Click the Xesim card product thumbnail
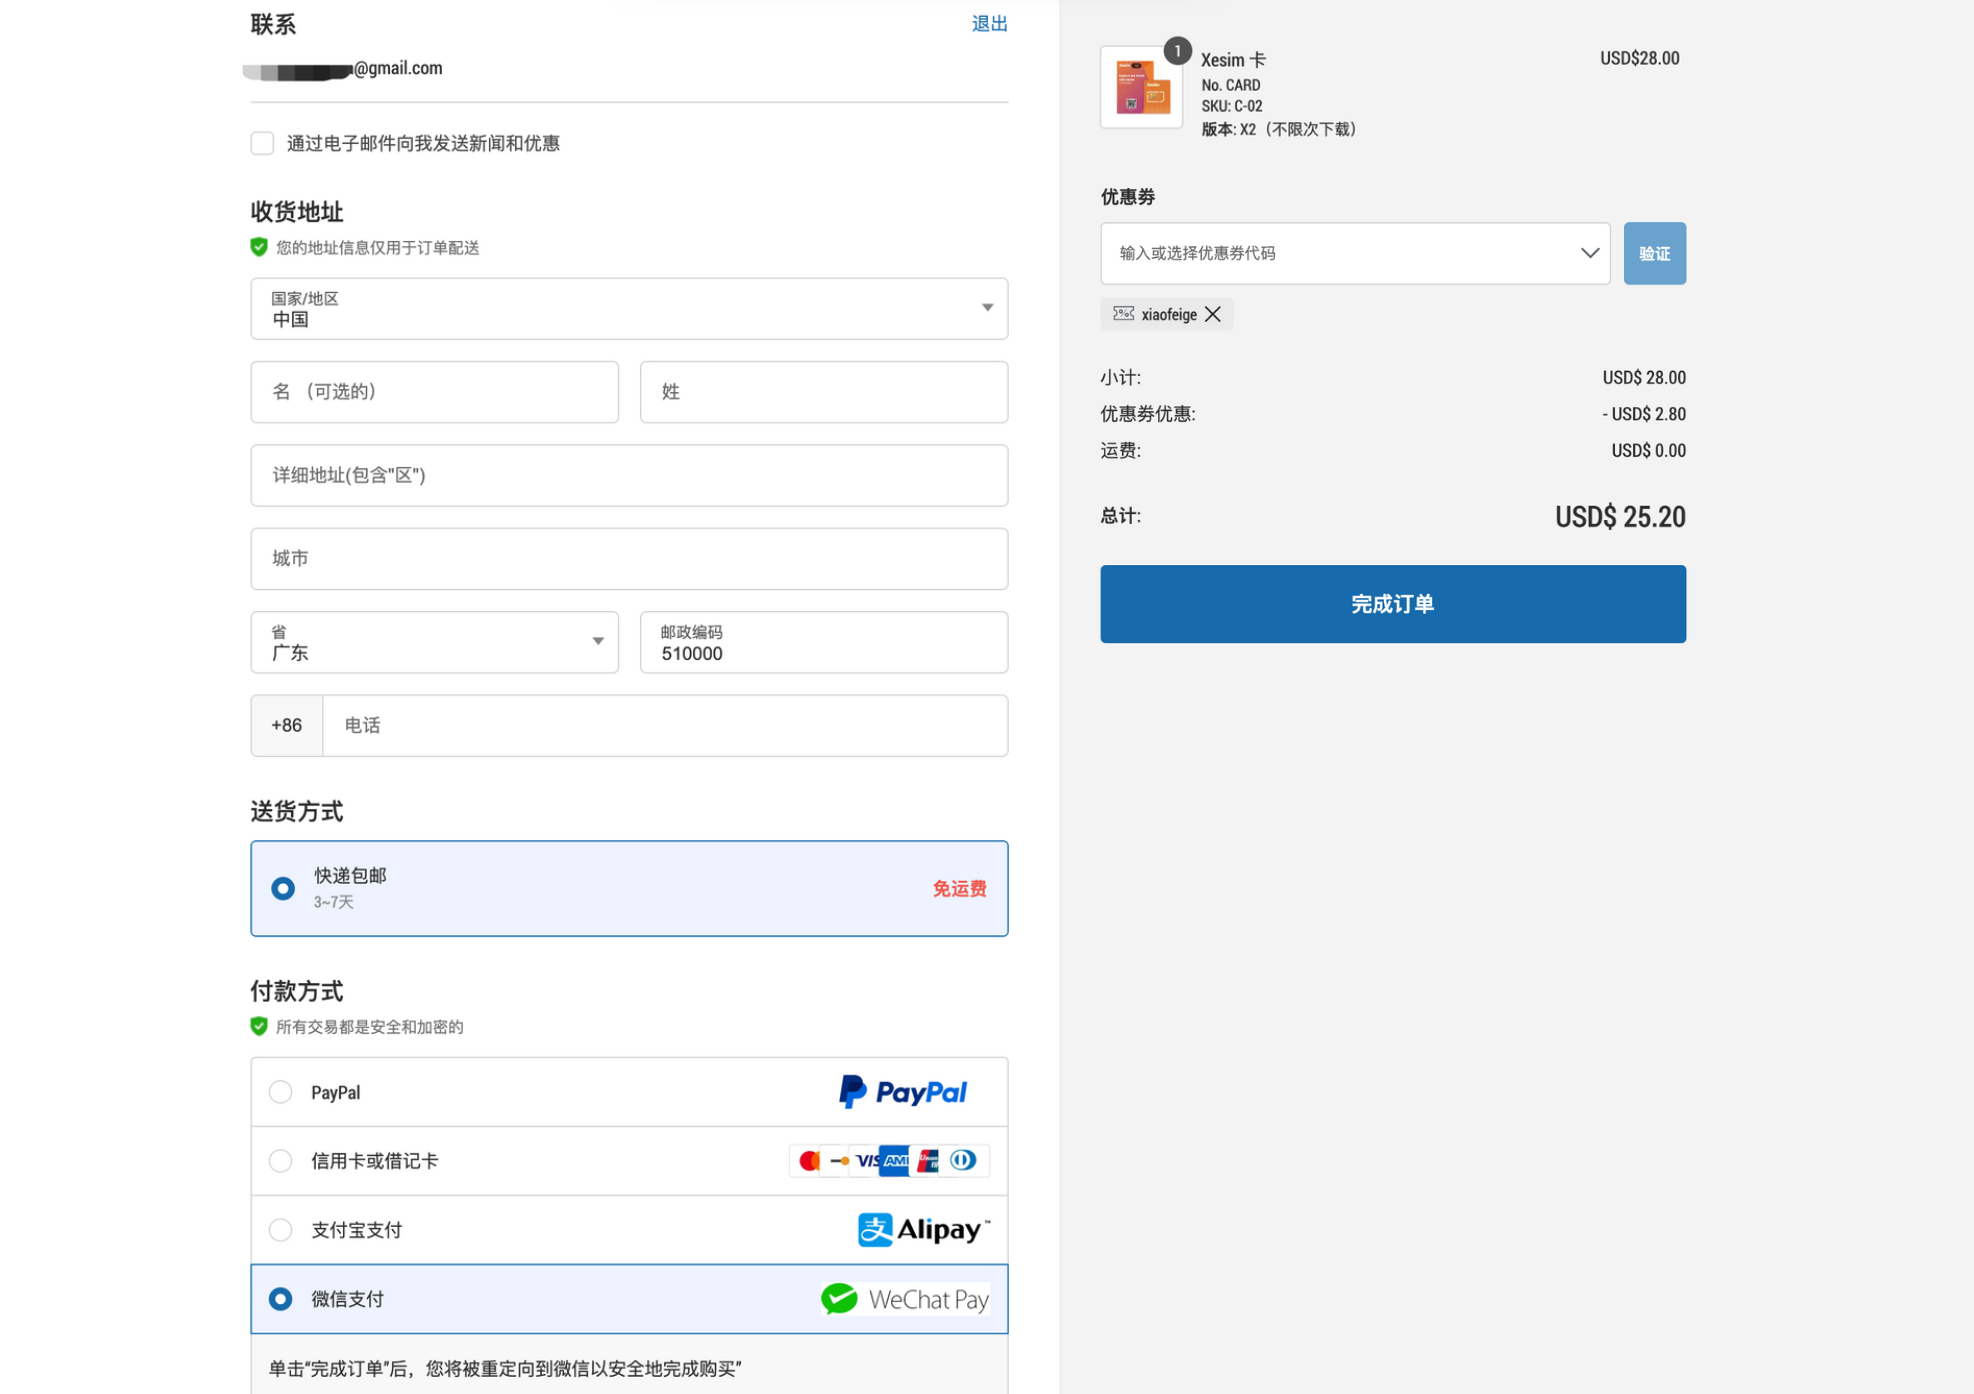Viewport: 1974px width, 1394px height. pyautogui.click(x=1141, y=87)
